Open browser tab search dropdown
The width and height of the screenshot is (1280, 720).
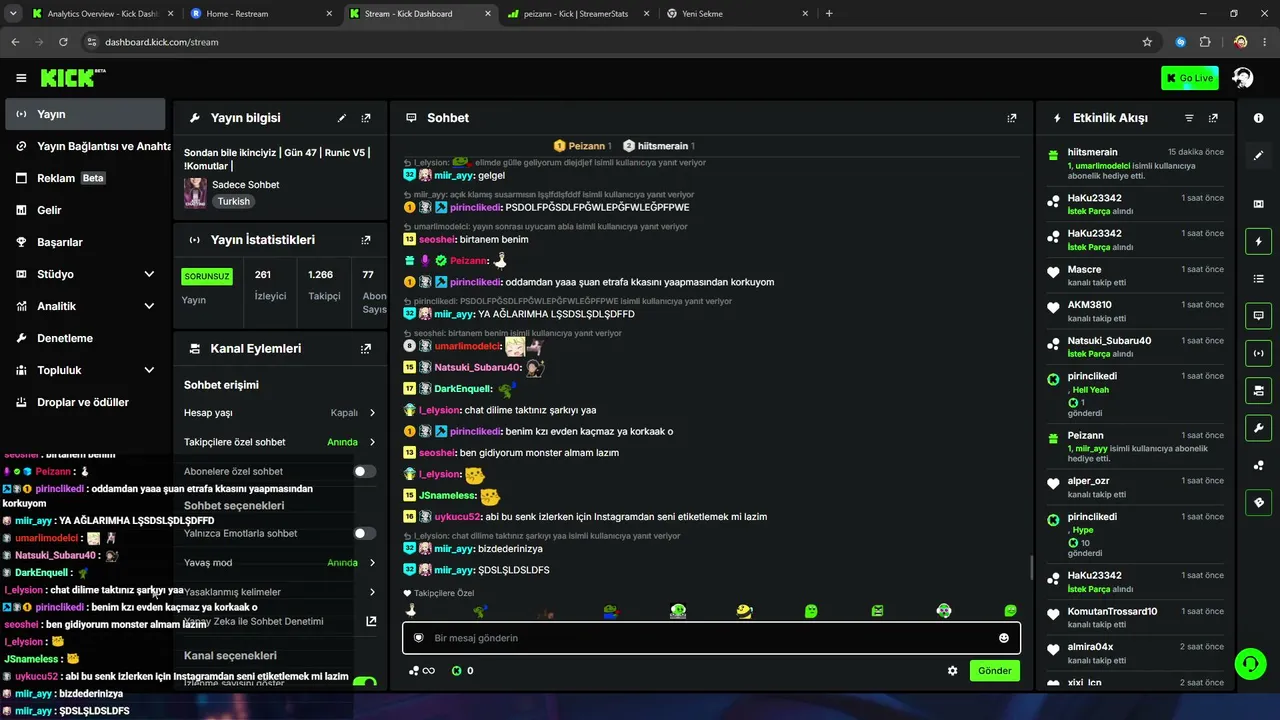(x=13, y=14)
